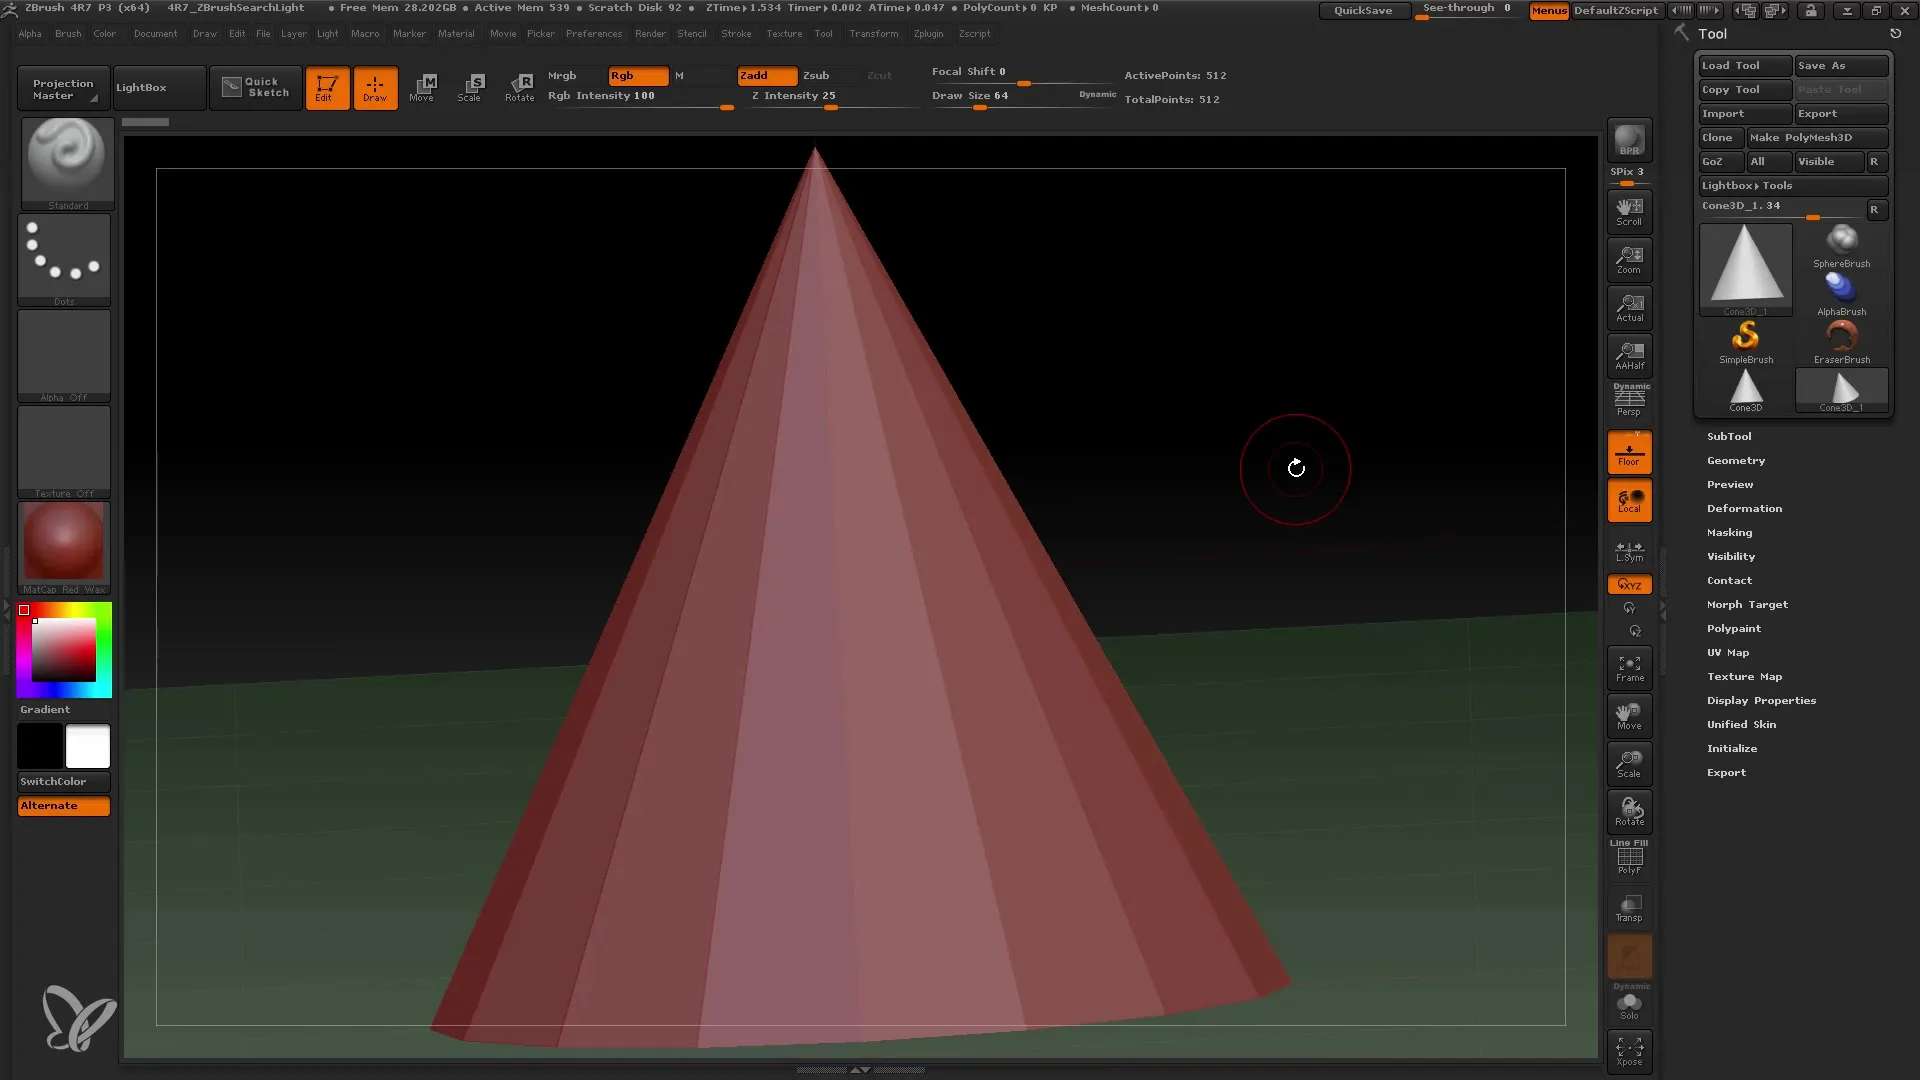The image size is (1920, 1080).
Task: Click the Clone tool button
Action: [x=1717, y=137]
